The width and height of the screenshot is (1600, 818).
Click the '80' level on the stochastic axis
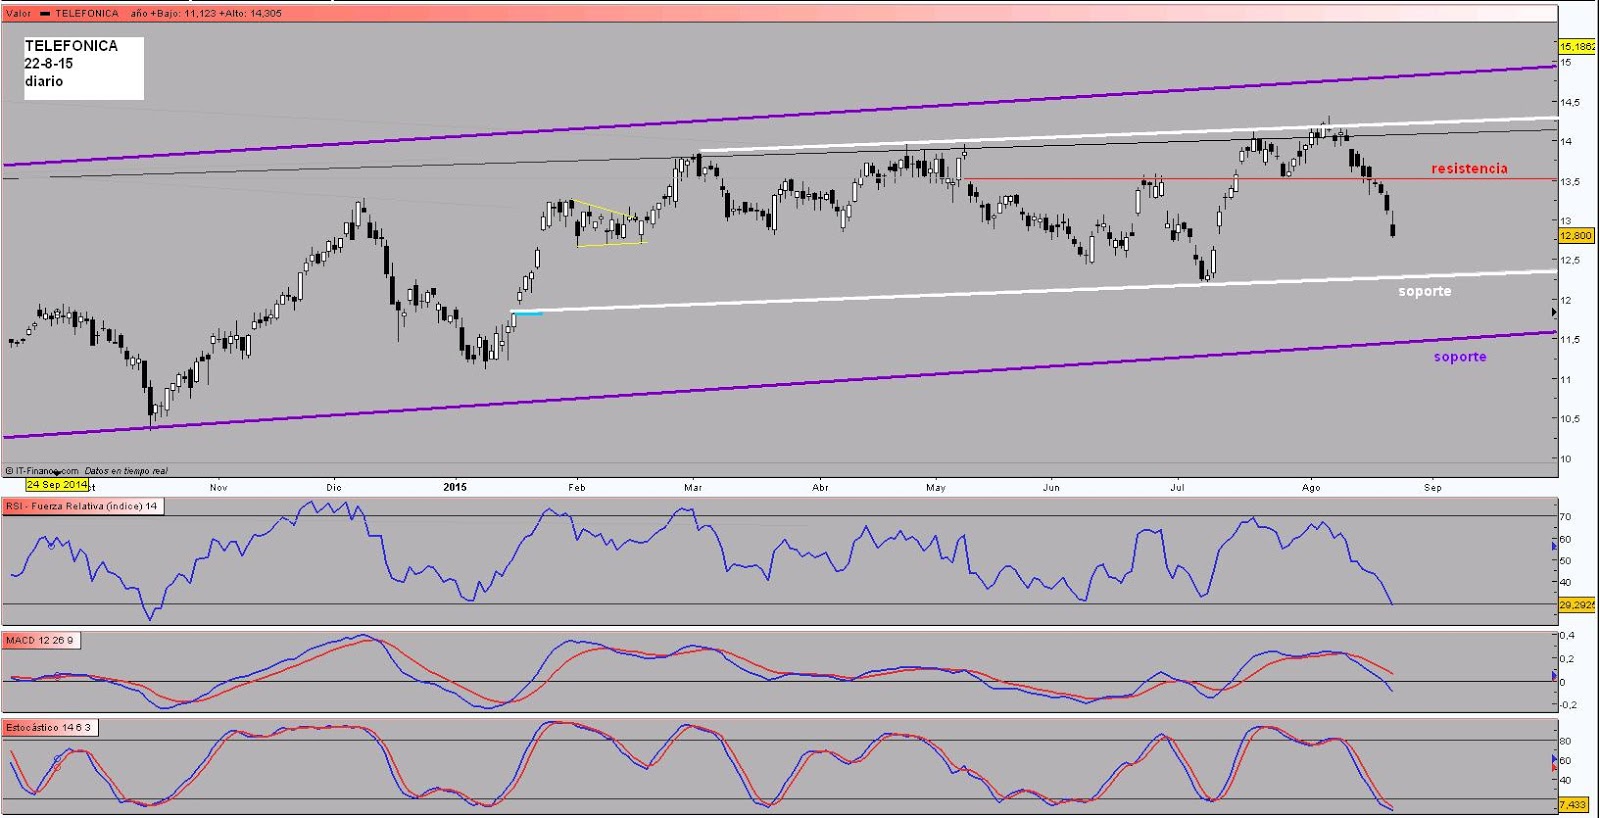click(x=1566, y=742)
